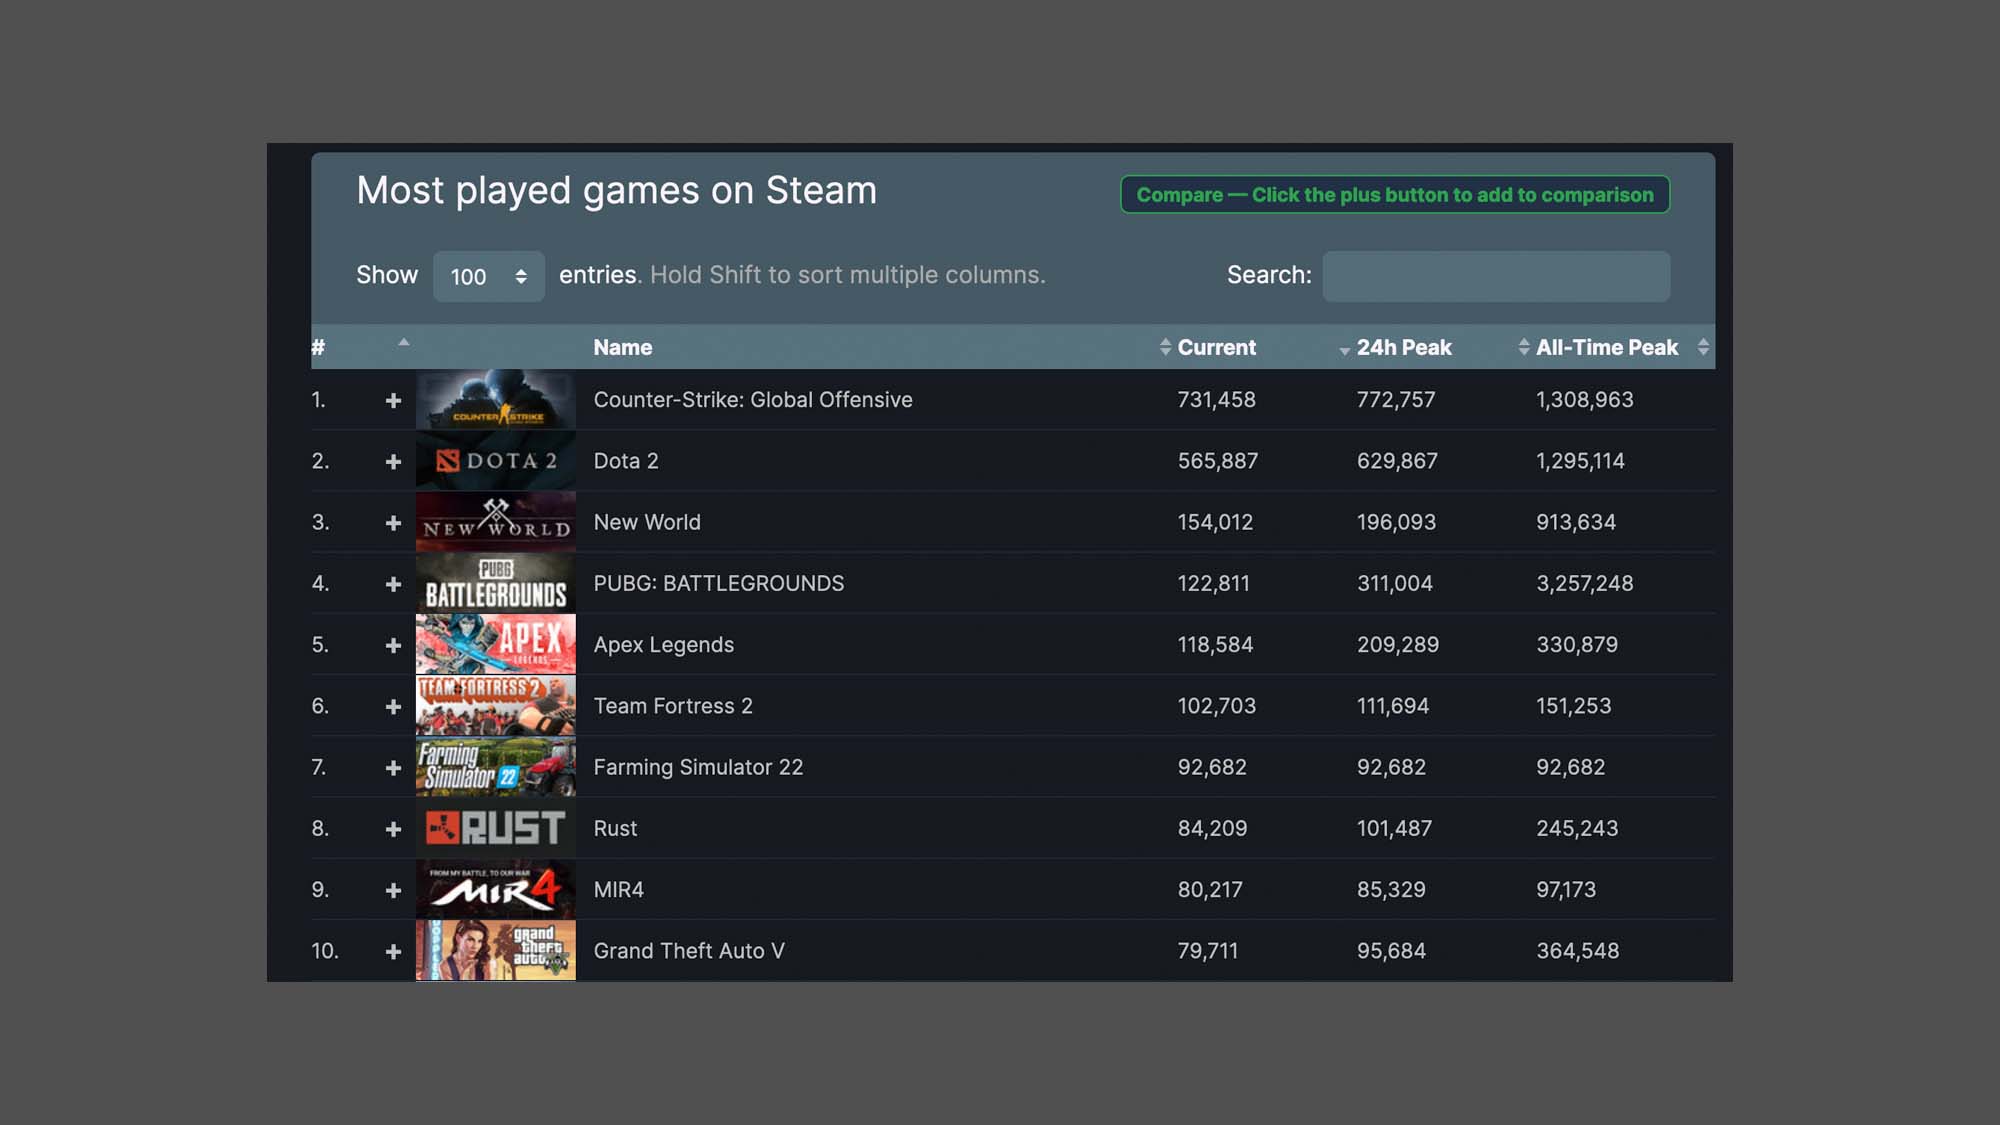Open the MIR4 name link

tap(619, 889)
